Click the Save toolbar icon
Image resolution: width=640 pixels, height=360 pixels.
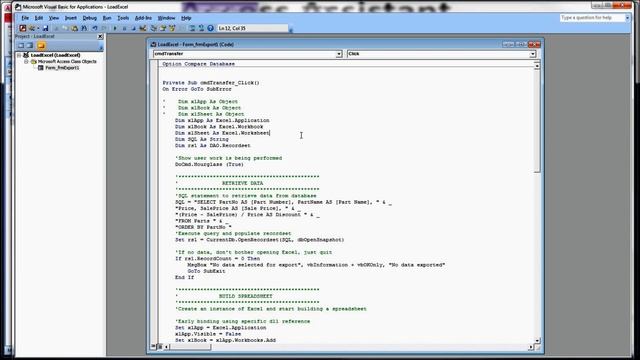pos(45,28)
